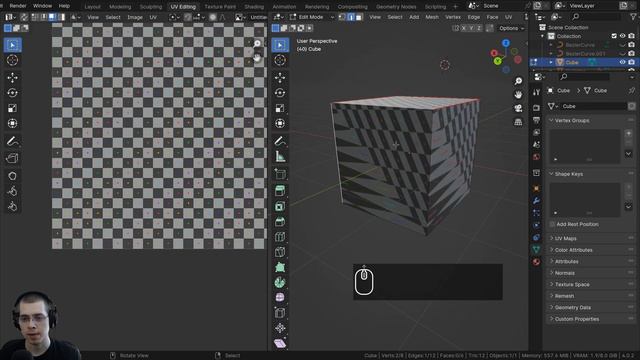Select the Shear tool

[x=280, y=344]
